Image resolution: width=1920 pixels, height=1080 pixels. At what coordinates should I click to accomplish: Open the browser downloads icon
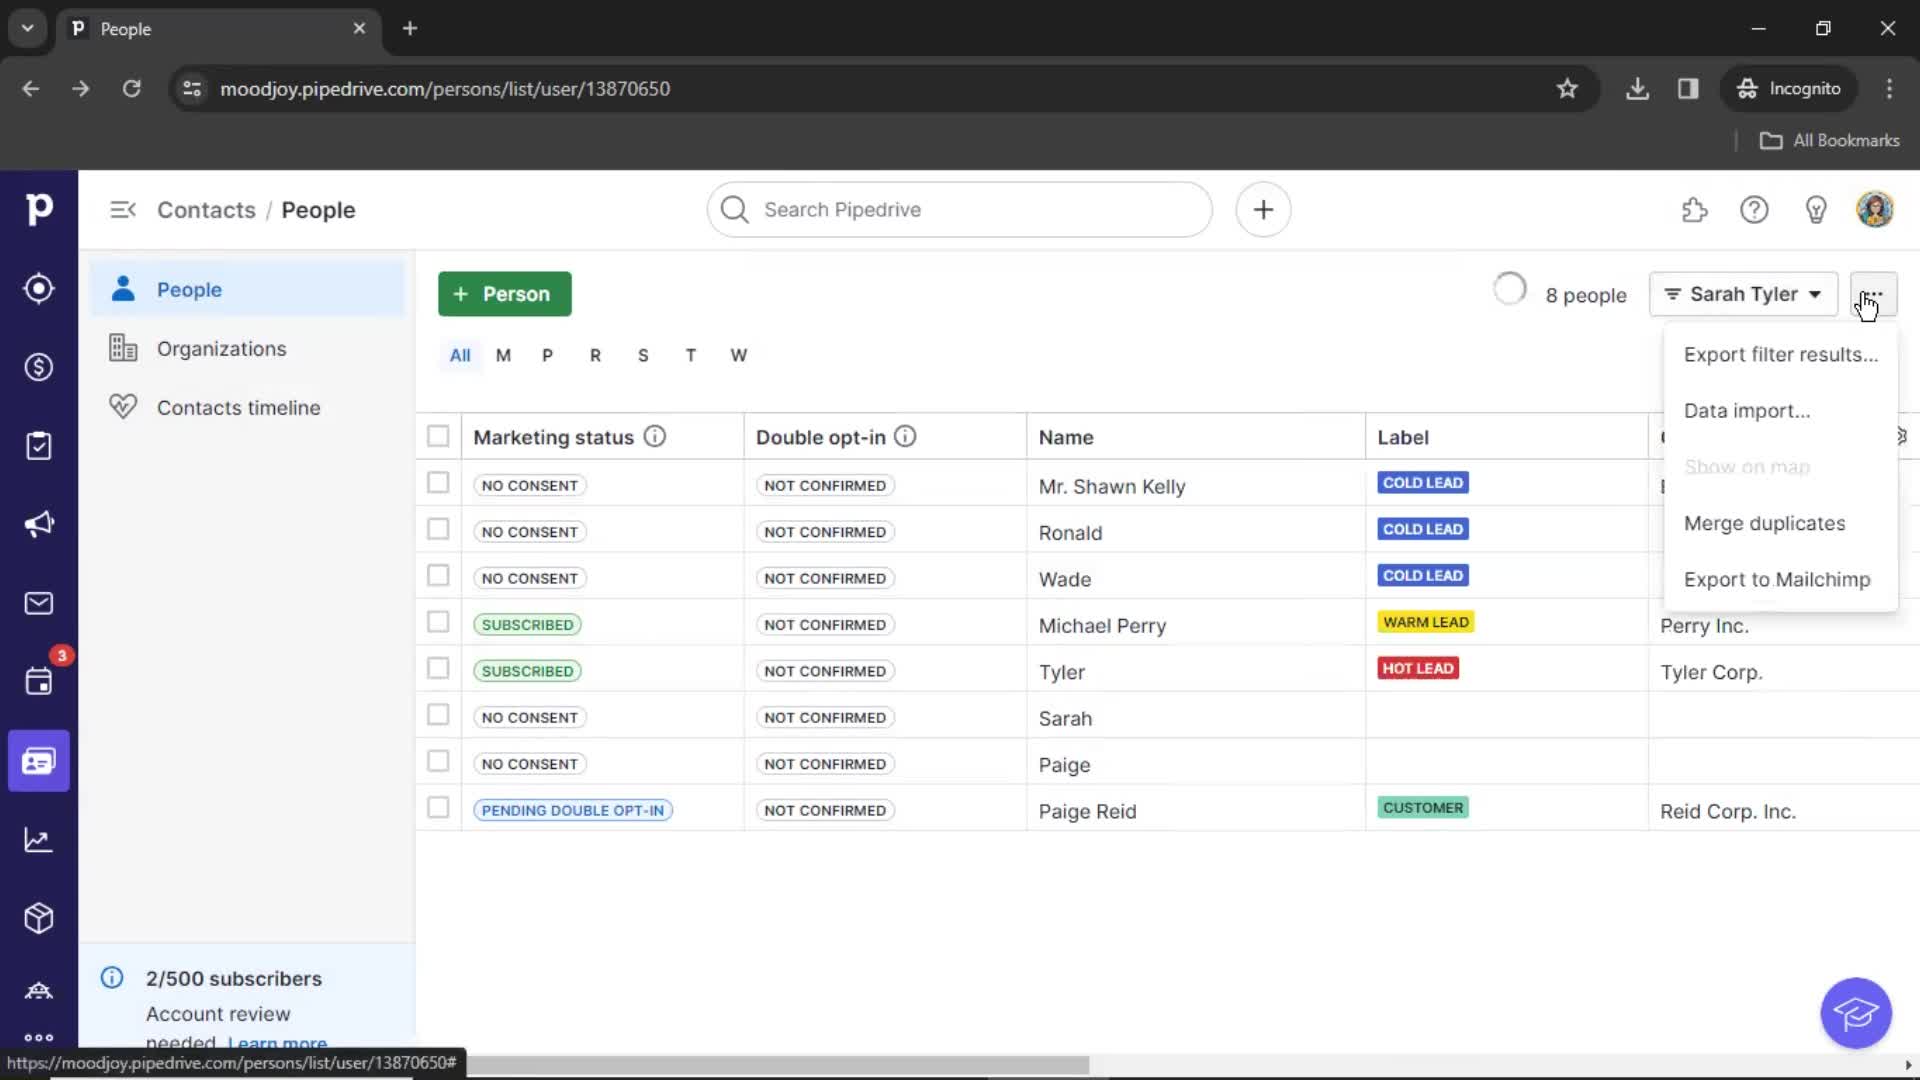(x=1637, y=88)
